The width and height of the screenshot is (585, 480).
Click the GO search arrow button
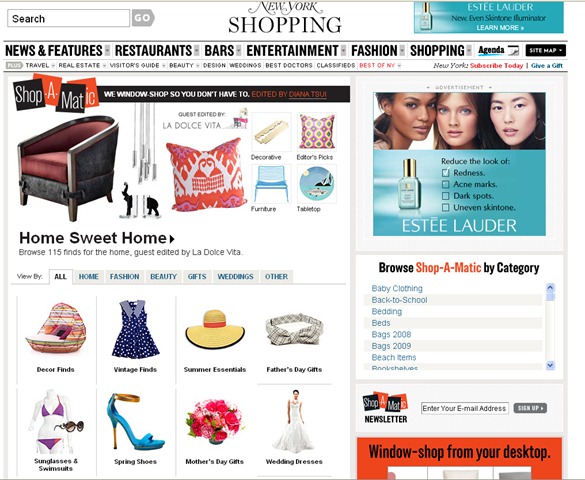point(143,18)
